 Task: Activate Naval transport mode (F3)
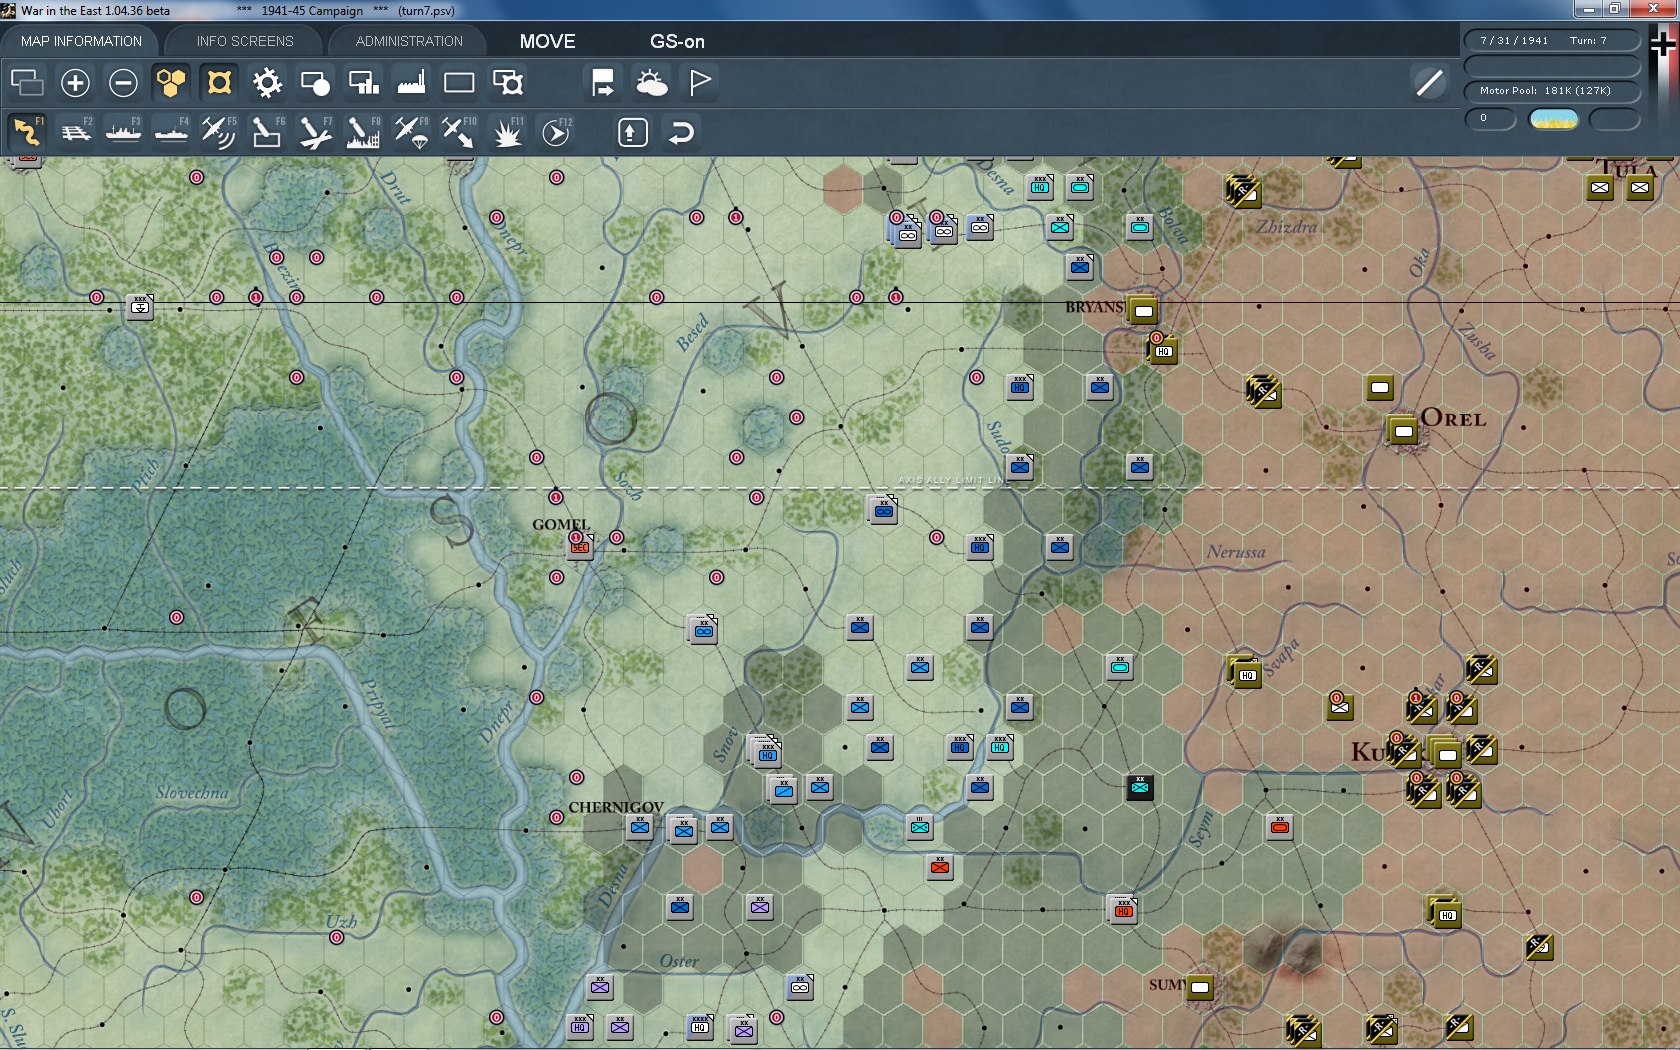[123, 132]
